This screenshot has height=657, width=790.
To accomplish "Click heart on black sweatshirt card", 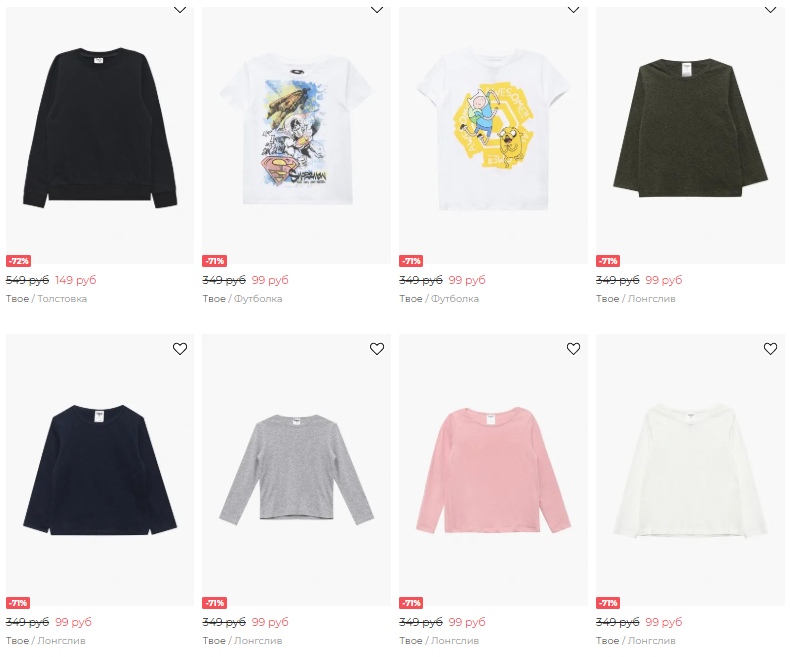I will [180, 9].
